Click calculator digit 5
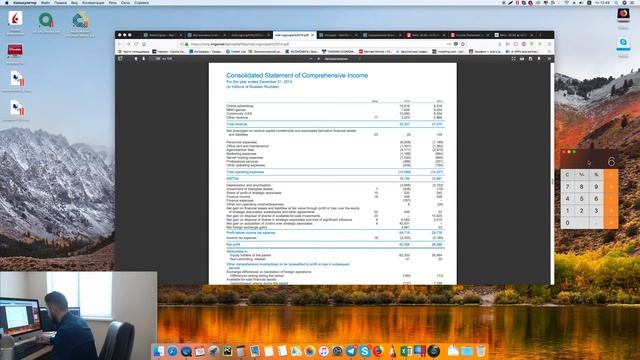The image size is (640, 360). [582, 199]
